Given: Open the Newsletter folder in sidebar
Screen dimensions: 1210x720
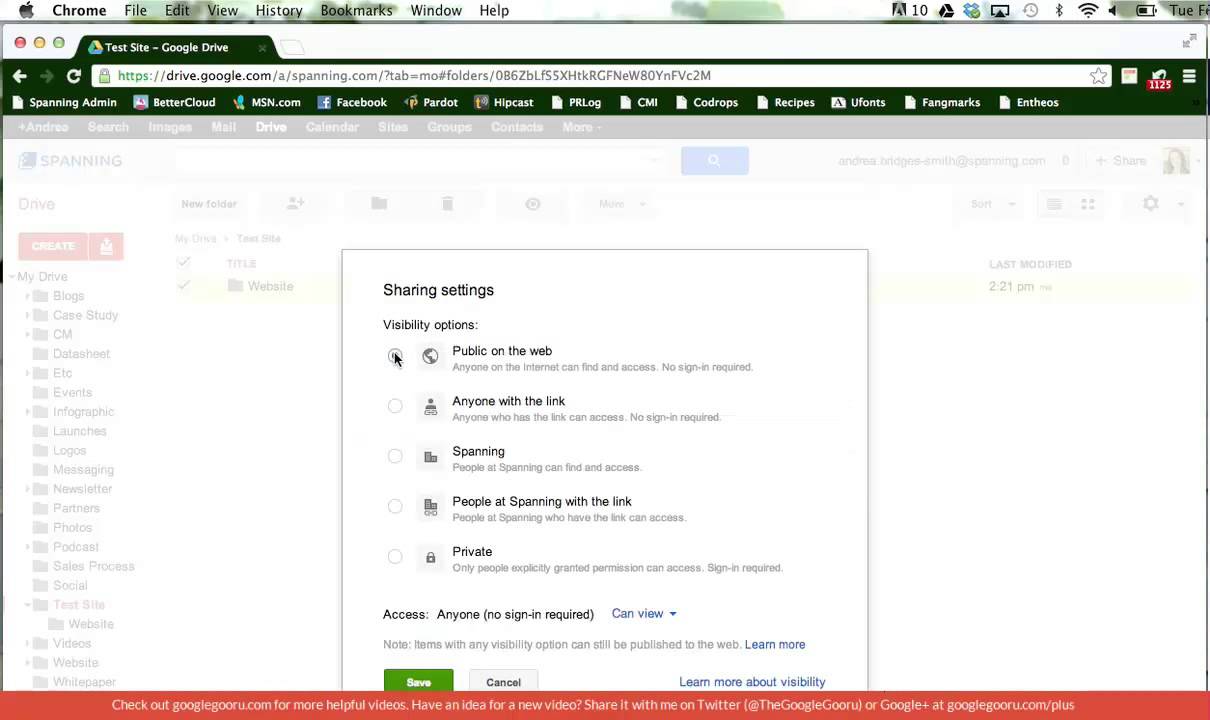Looking at the screenshot, I should click(82, 489).
